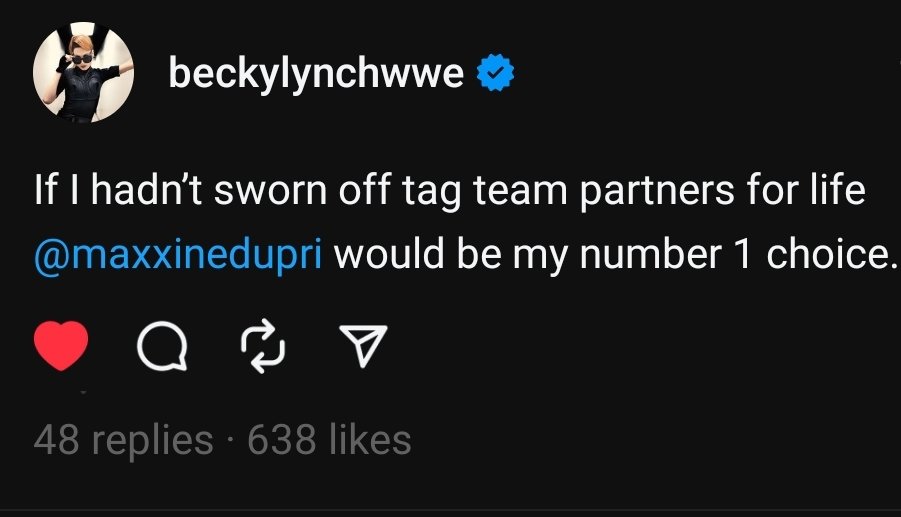
Task: Tap the repost arrows icon
Action: coord(263,346)
